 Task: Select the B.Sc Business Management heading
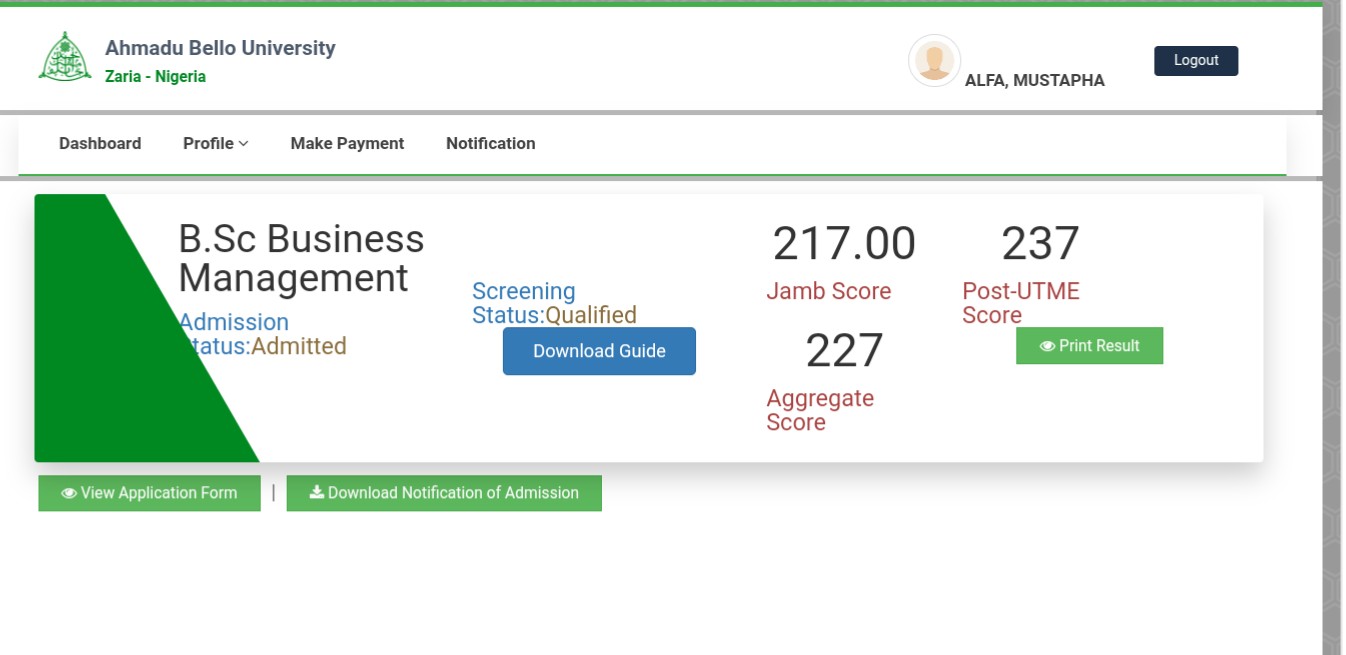[x=301, y=258]
